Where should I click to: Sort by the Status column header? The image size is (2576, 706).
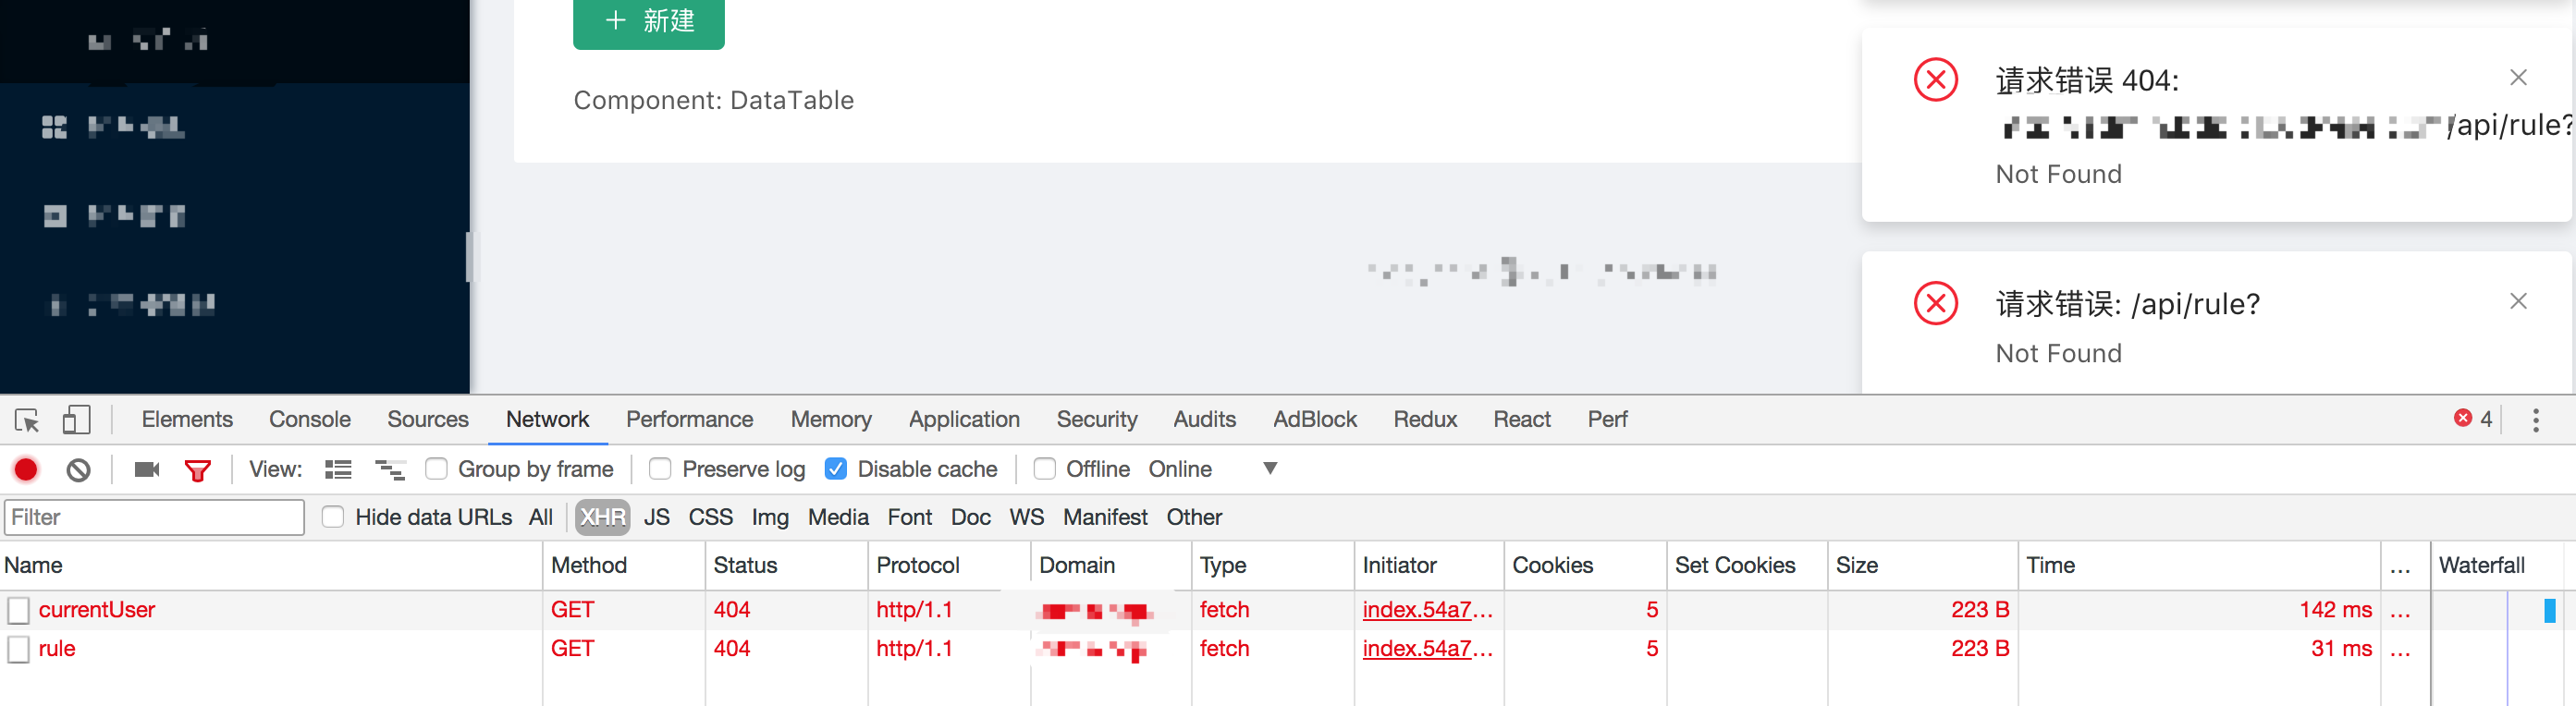point(786,566)
